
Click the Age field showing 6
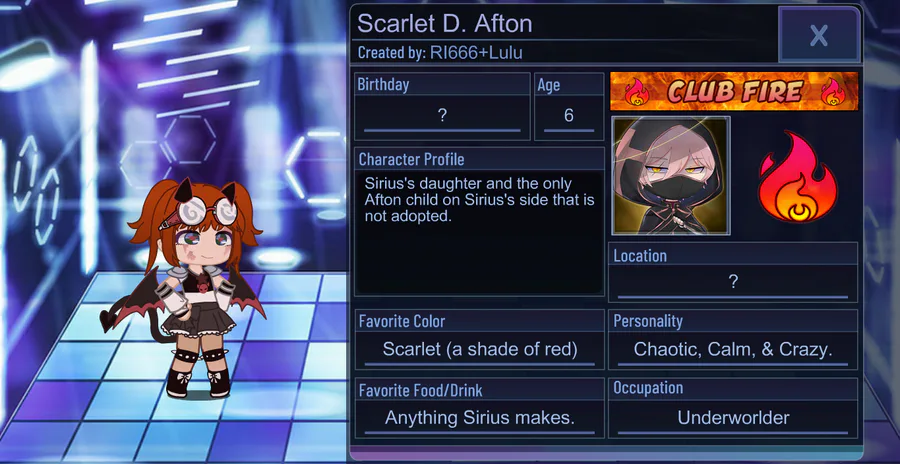[x=569, y=116]
